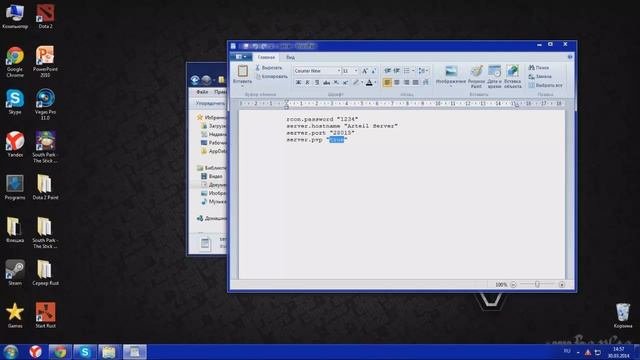Click Find (Поиск) in the ribbon
640x360 pixels.
tap(539, 67)
